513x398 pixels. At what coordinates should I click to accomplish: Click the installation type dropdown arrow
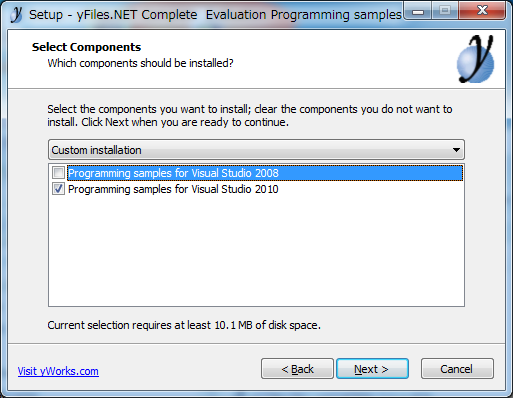[456, 150]
